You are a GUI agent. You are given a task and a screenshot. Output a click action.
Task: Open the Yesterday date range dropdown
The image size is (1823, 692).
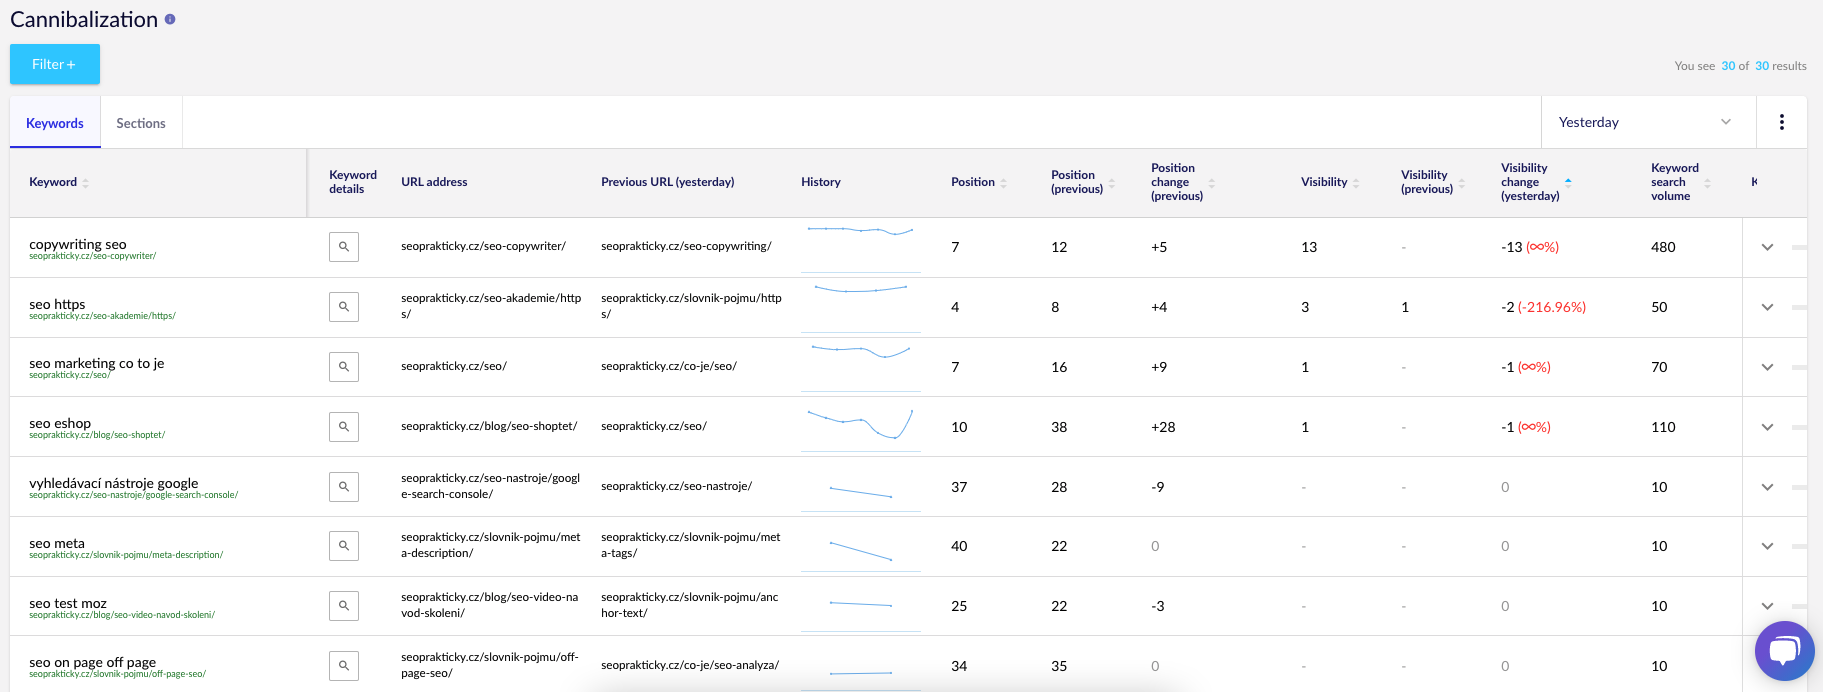[x=1648, y=122]
